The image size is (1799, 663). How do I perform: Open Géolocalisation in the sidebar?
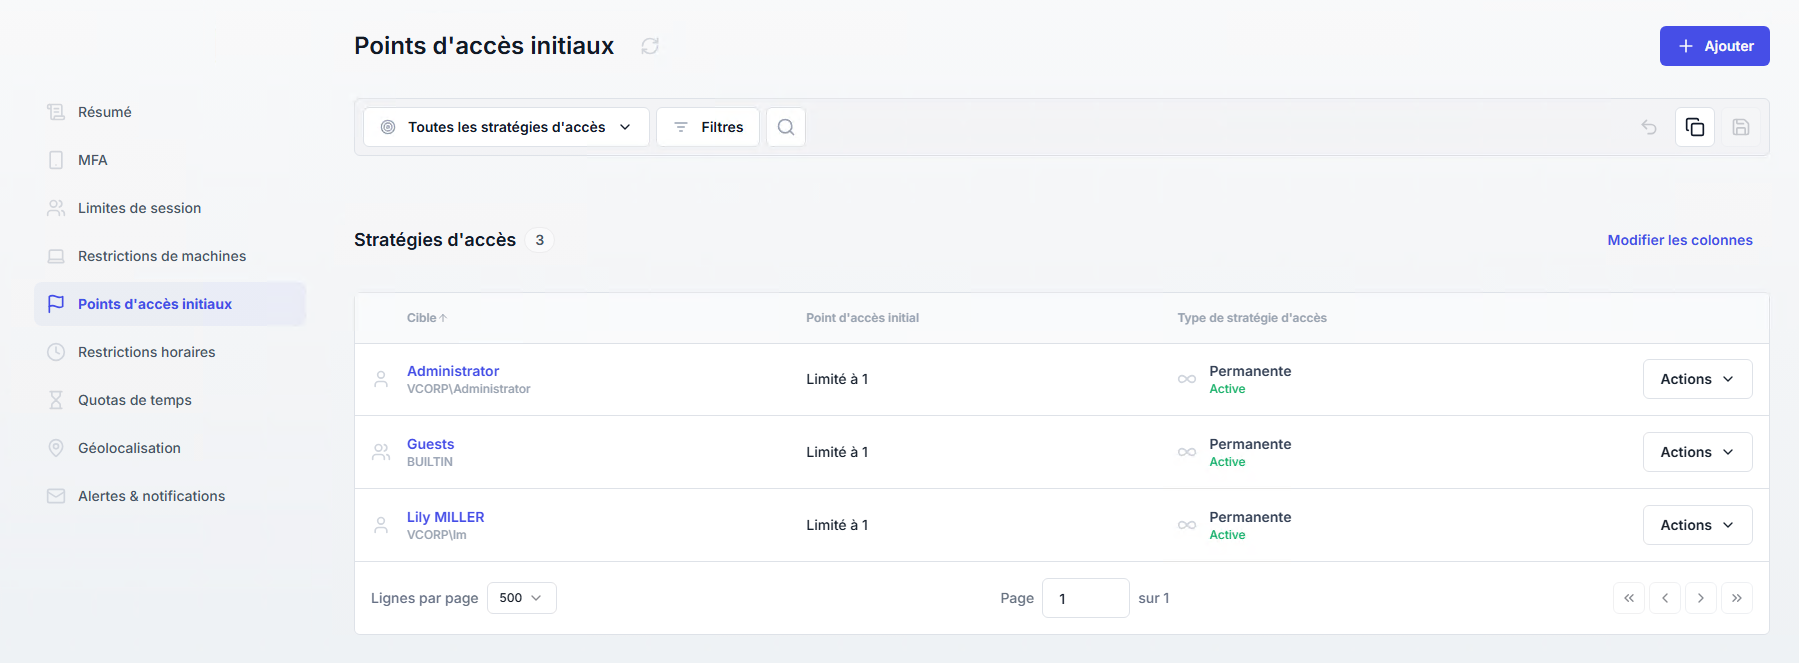pos(130,448)
